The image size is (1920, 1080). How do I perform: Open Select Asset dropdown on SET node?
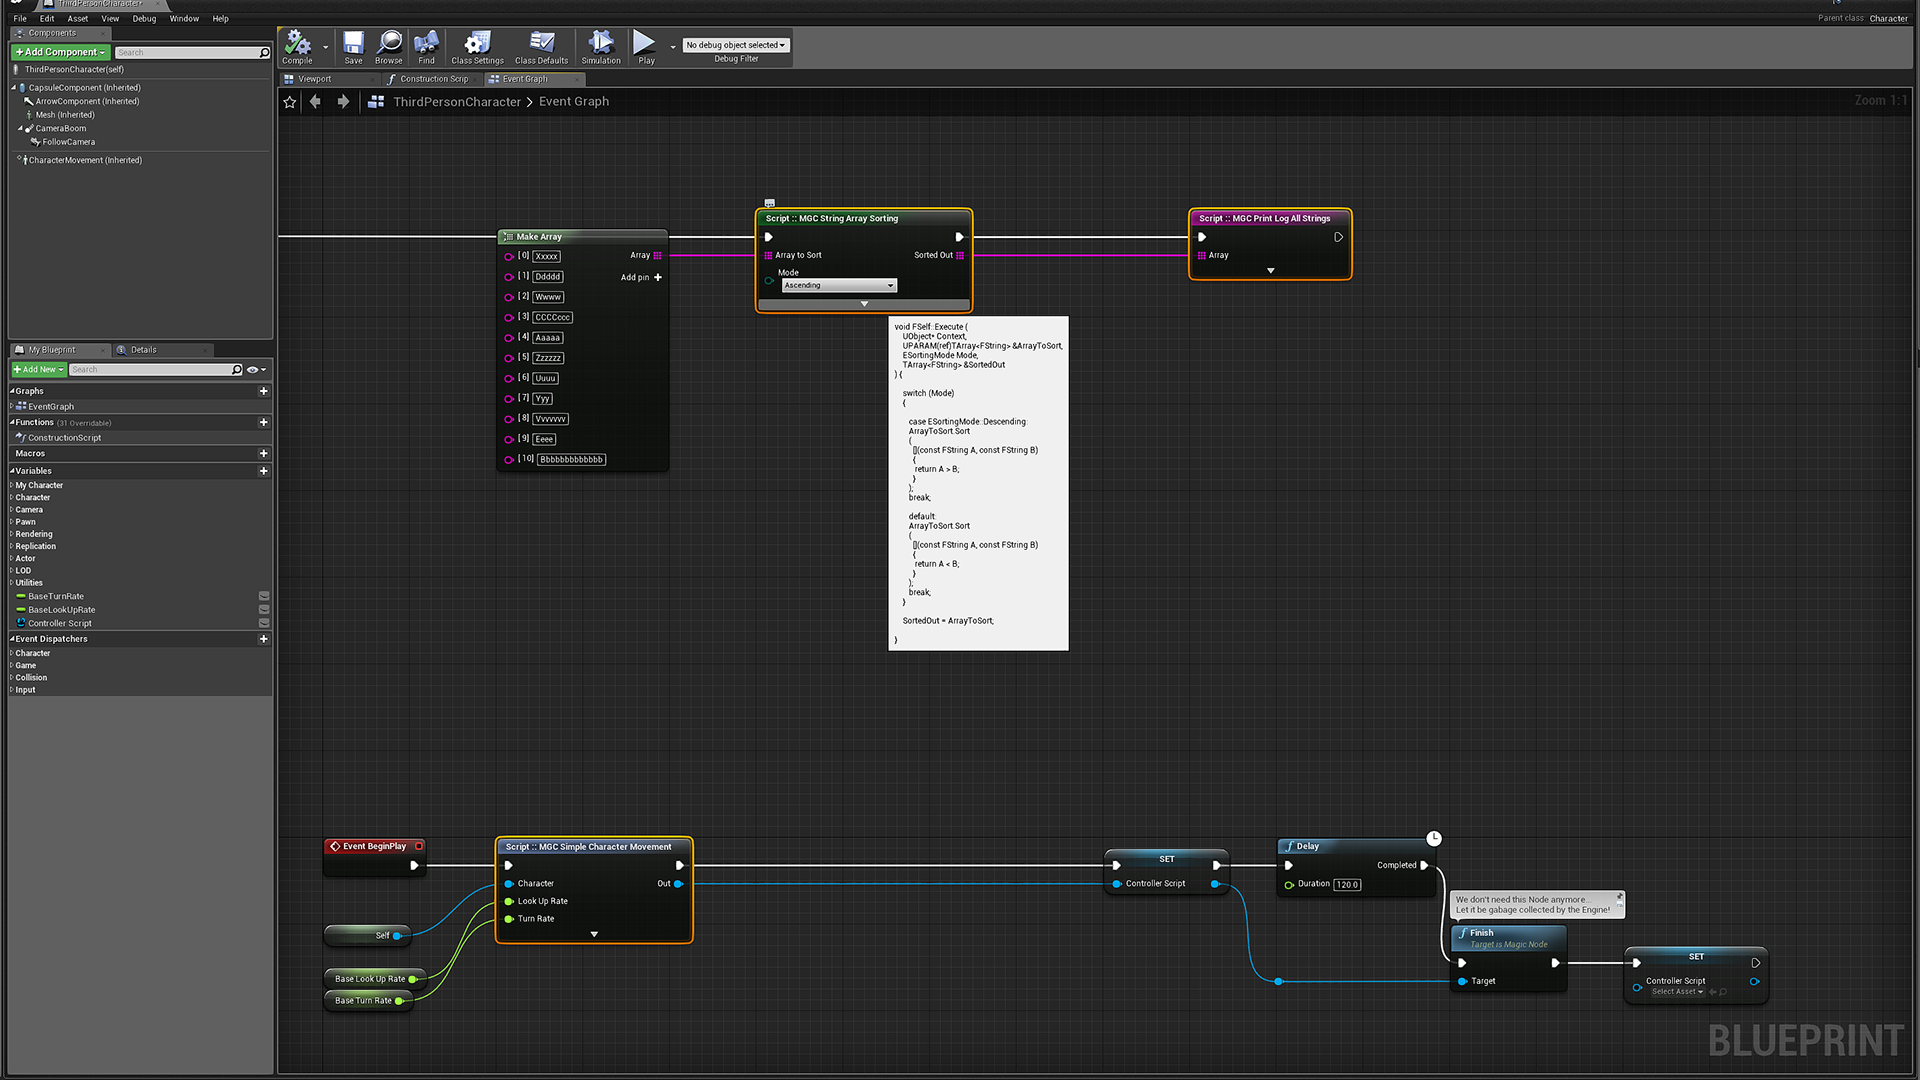coord(1678,992)
